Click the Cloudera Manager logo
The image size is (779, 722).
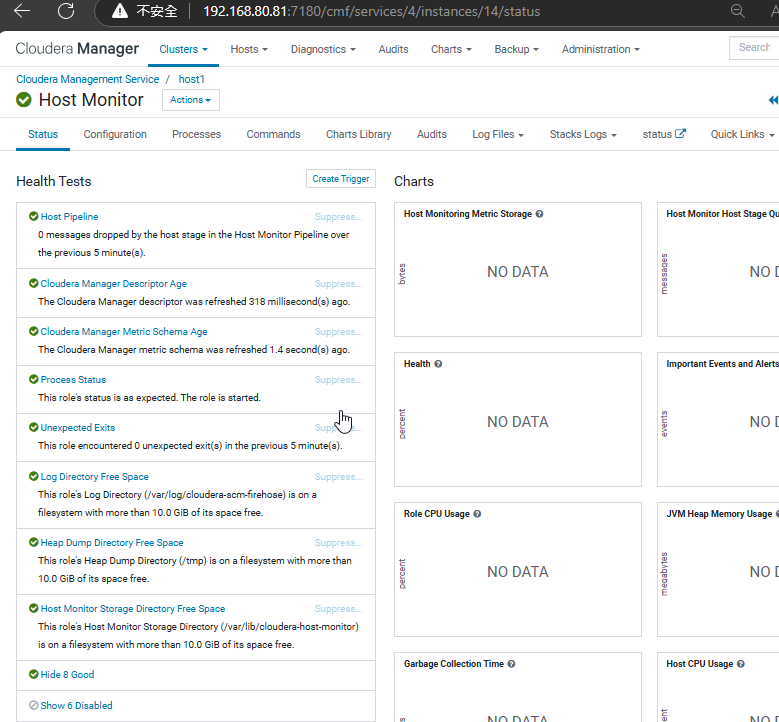pyautogui.click(x=77, y=49)
